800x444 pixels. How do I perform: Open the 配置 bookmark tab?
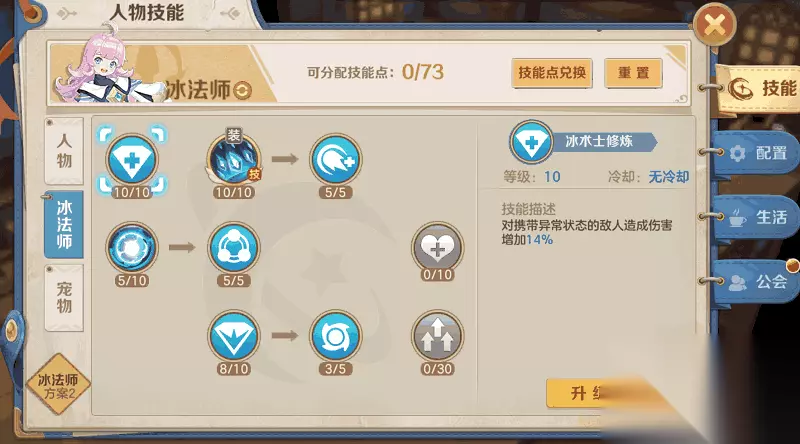pyautogui.click(x=757, y=153)
